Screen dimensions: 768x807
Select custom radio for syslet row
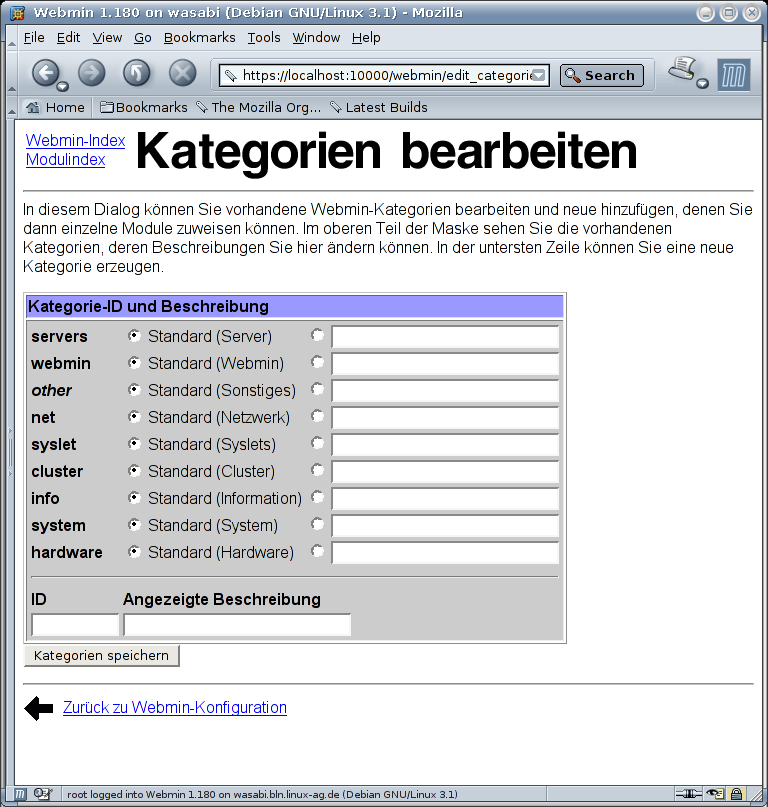tap(318, 443)
